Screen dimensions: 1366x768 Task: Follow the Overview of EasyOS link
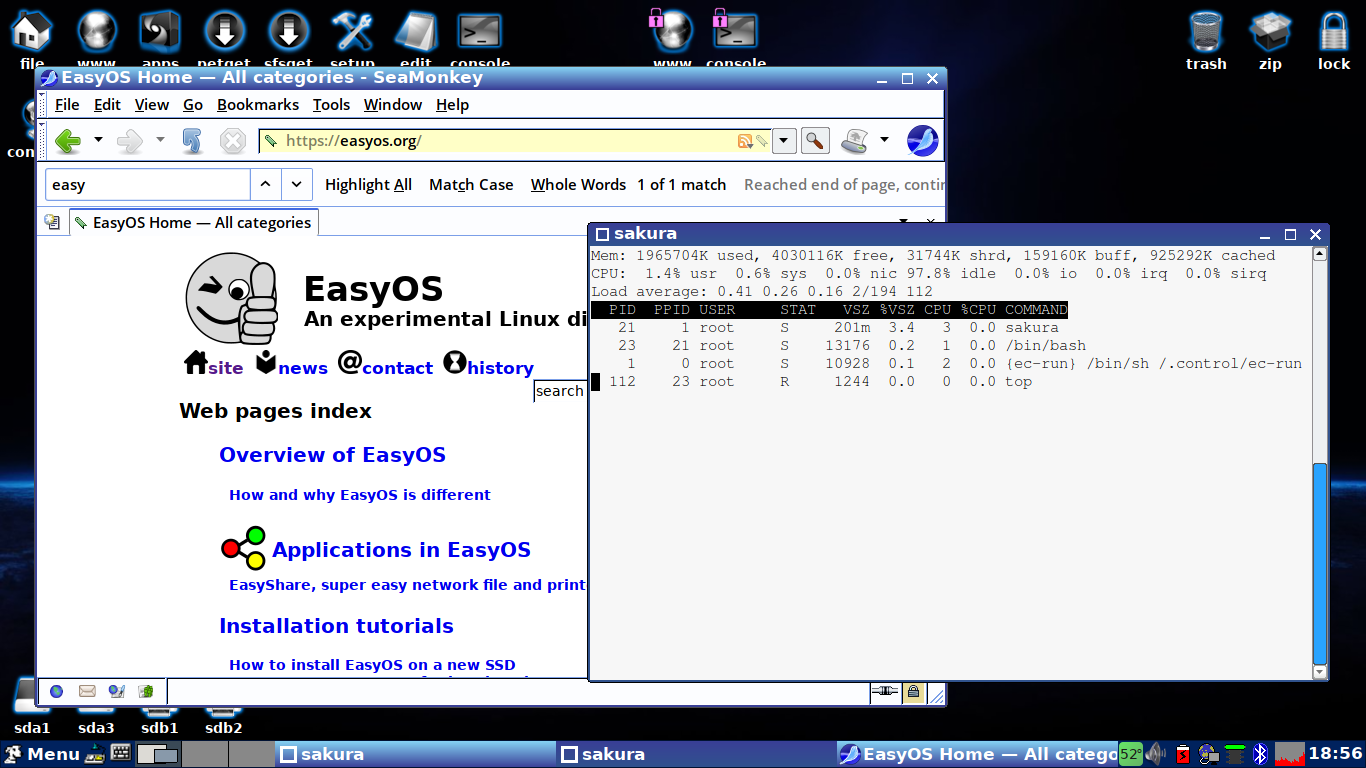click(x=332, y=455)
